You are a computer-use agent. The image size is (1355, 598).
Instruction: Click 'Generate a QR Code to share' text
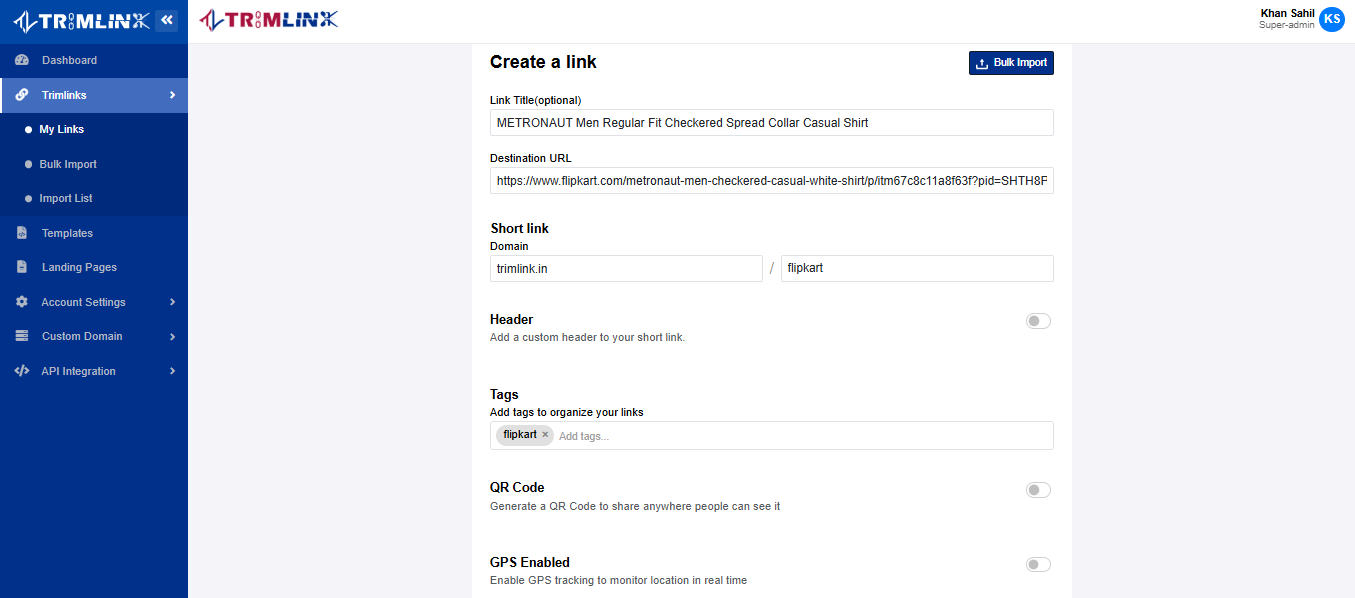(x=635, y=507)
